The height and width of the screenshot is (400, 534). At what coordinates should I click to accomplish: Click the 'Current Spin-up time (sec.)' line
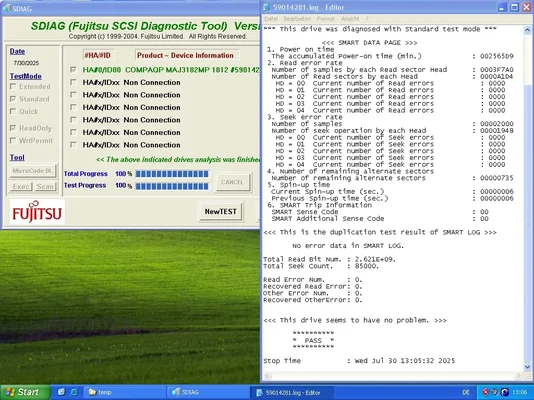click(392, 192)
